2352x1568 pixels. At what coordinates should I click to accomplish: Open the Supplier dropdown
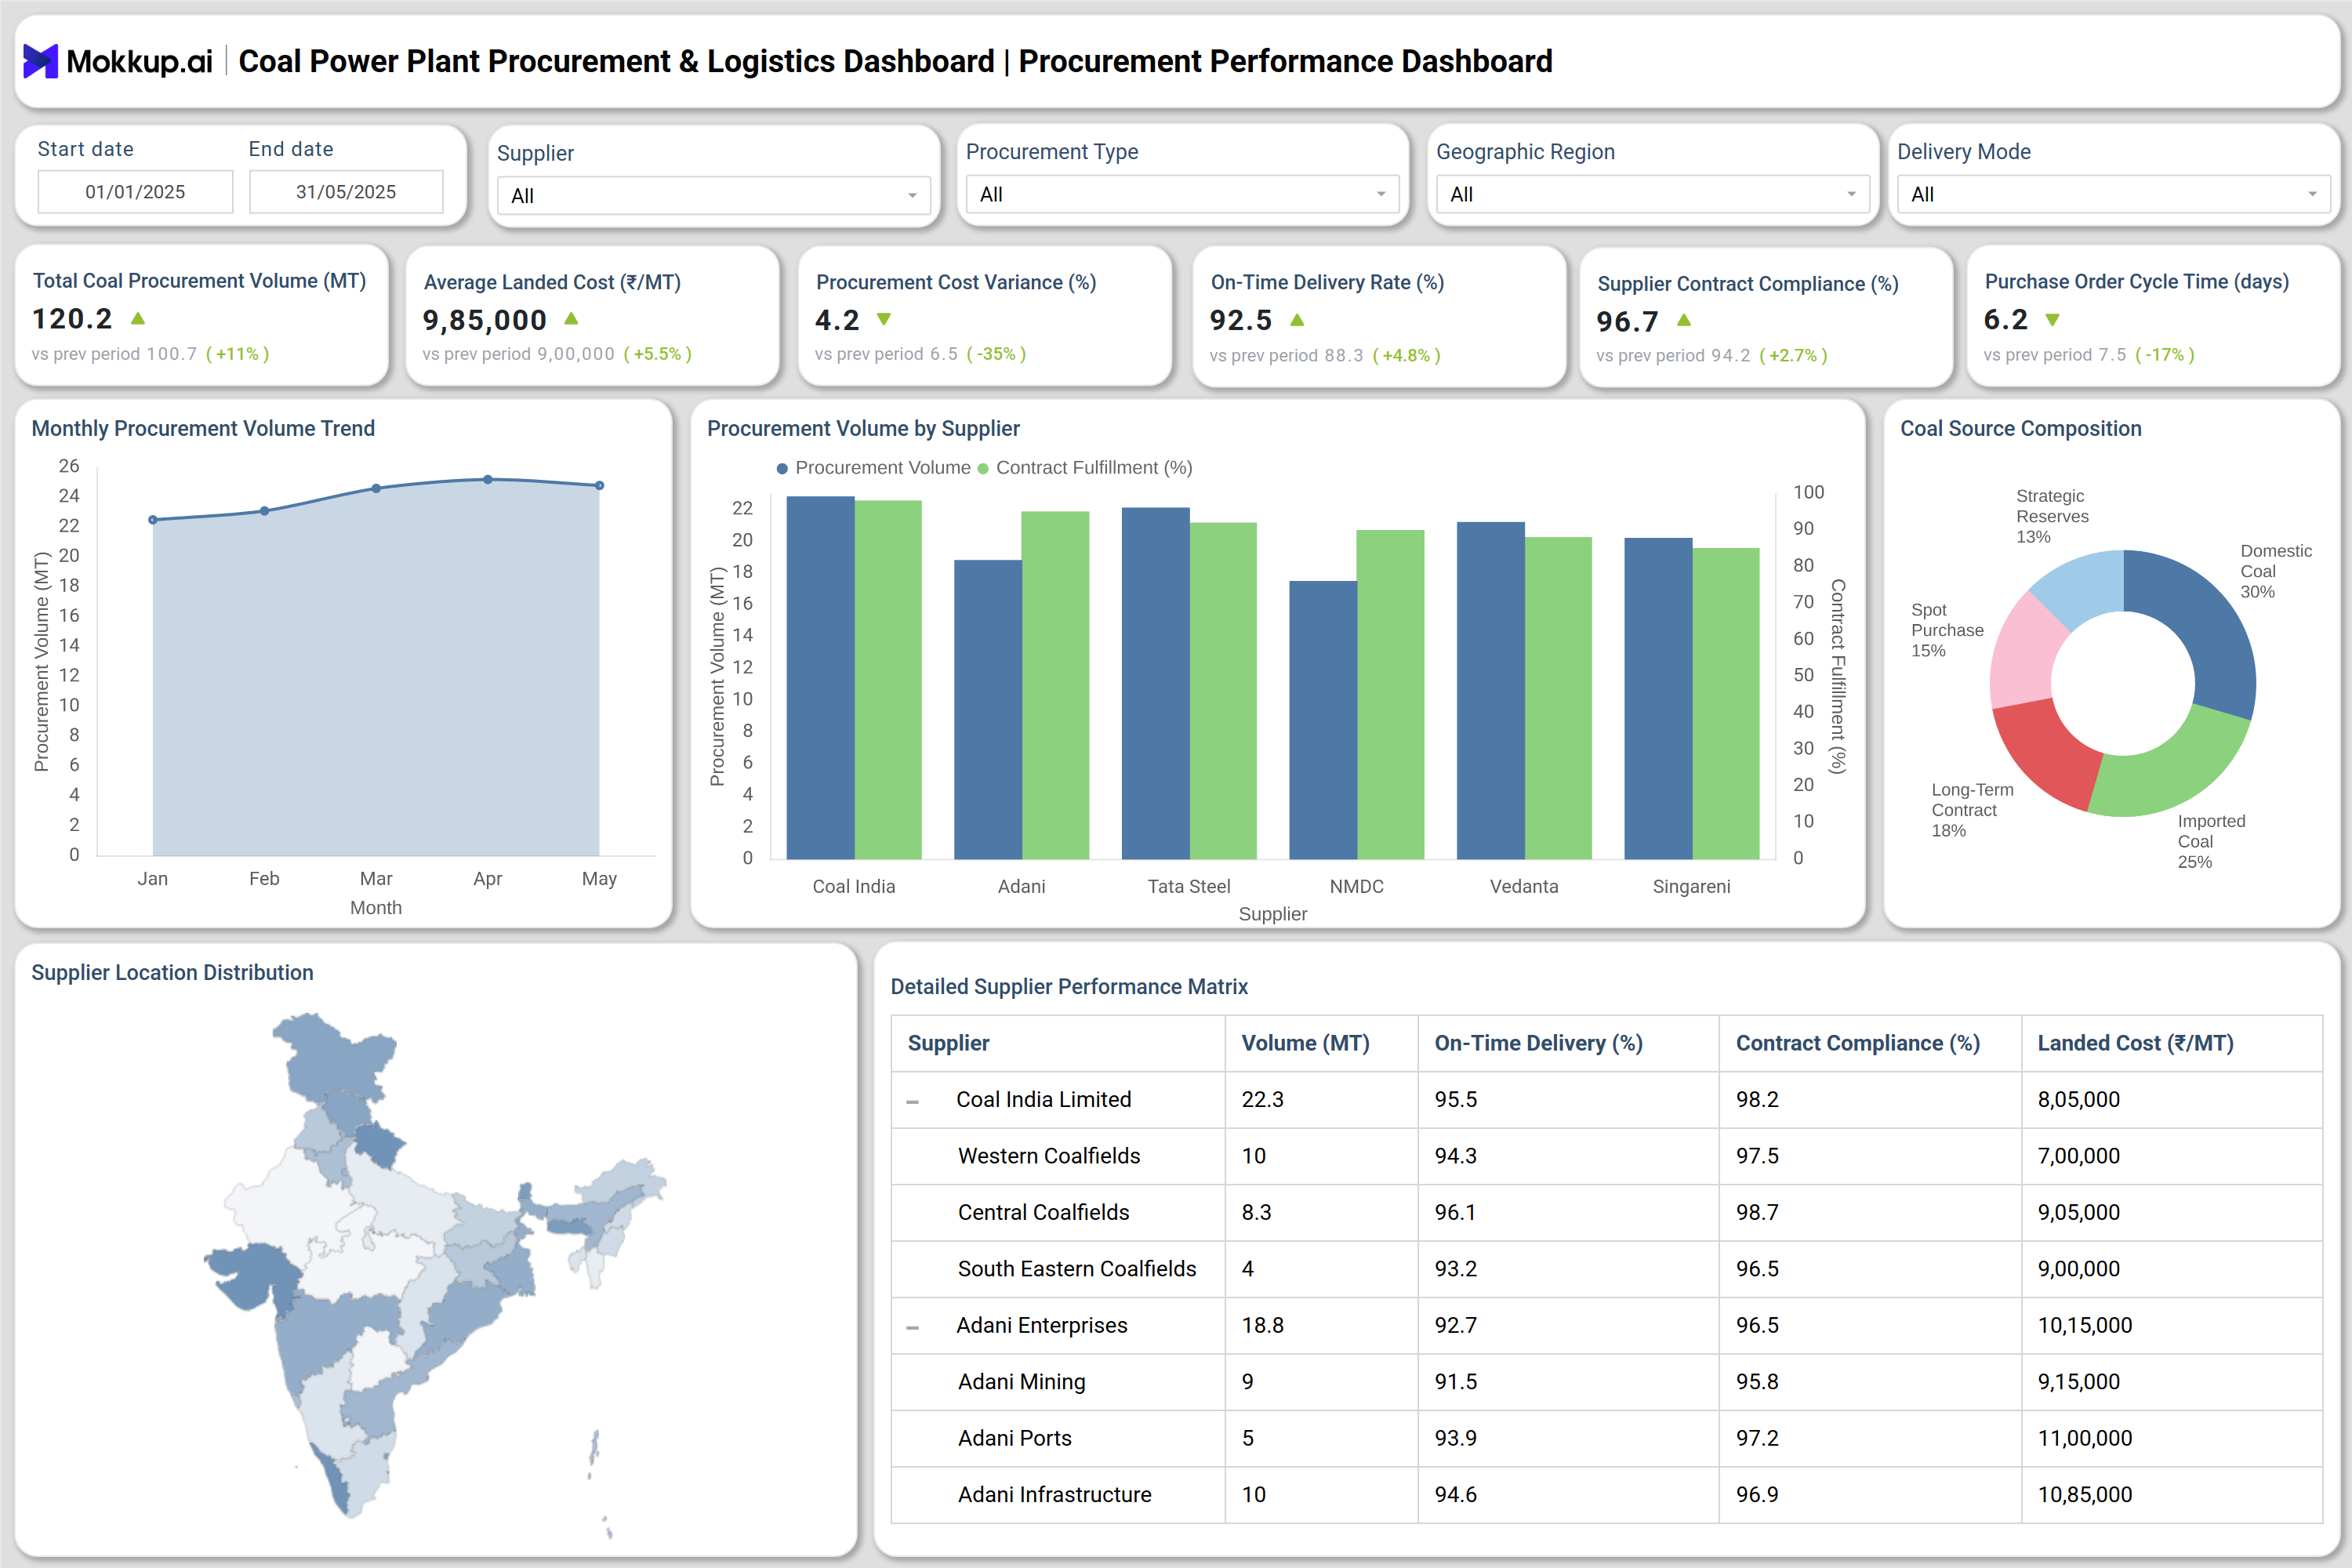click(714, 195)
